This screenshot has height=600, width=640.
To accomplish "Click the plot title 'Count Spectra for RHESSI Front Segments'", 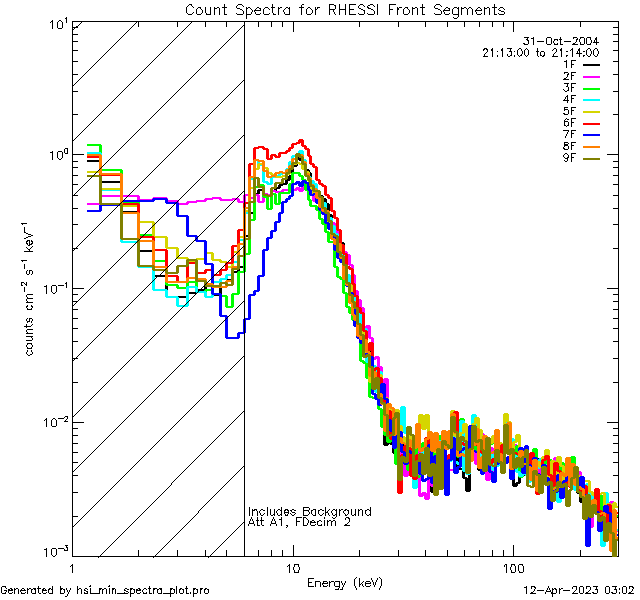I will click(x=345, y=10).
